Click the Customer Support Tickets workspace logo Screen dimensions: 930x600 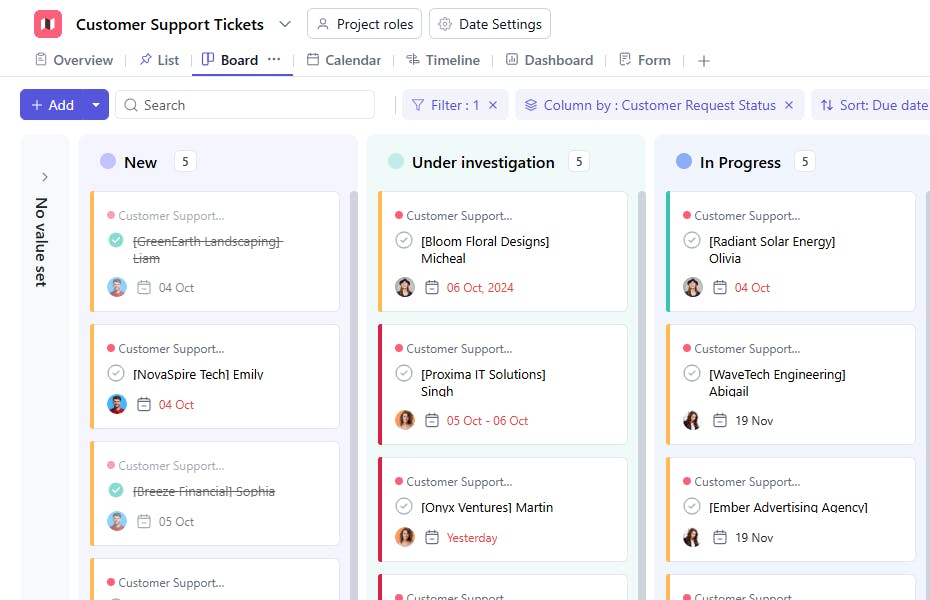click(47, 23)
